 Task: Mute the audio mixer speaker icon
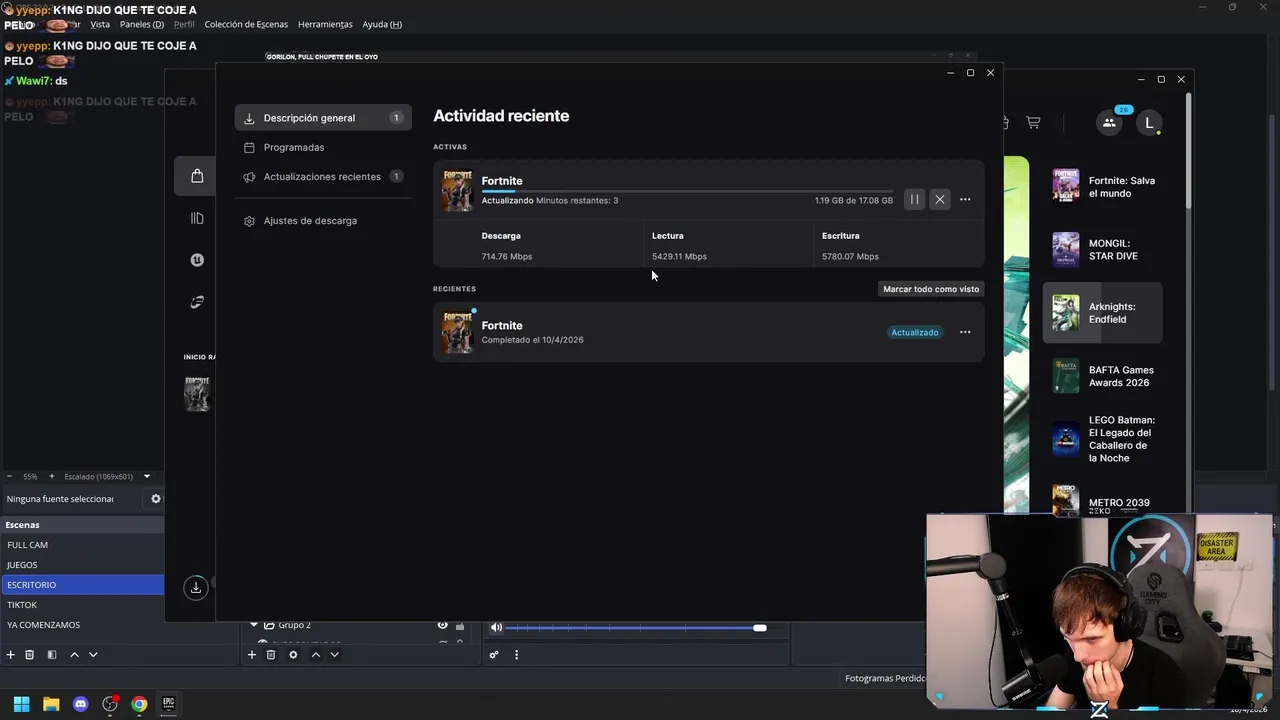pos(496,627)
